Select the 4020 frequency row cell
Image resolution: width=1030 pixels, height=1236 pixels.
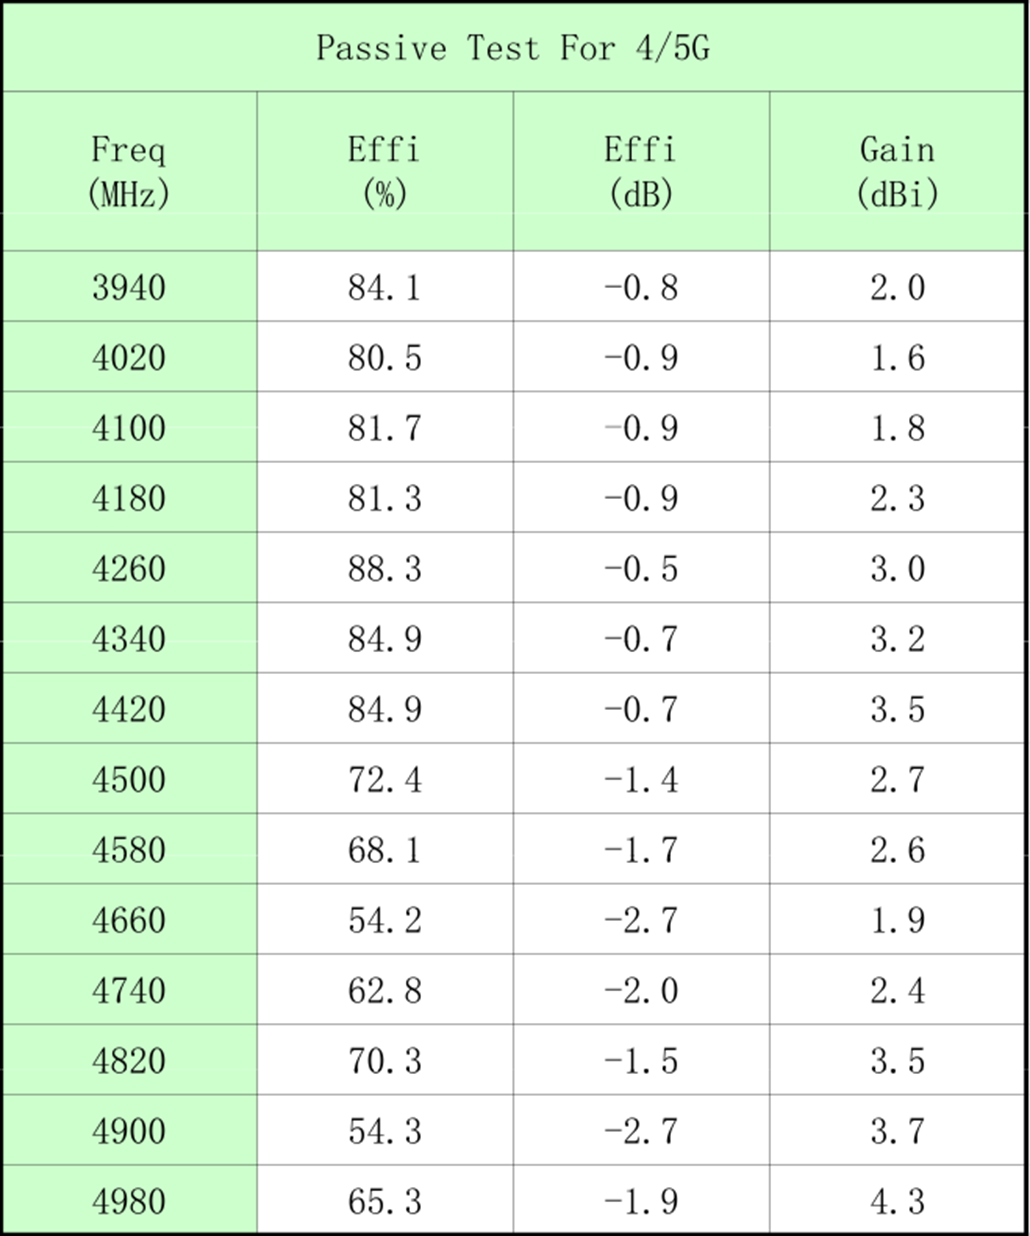point(129,357)
